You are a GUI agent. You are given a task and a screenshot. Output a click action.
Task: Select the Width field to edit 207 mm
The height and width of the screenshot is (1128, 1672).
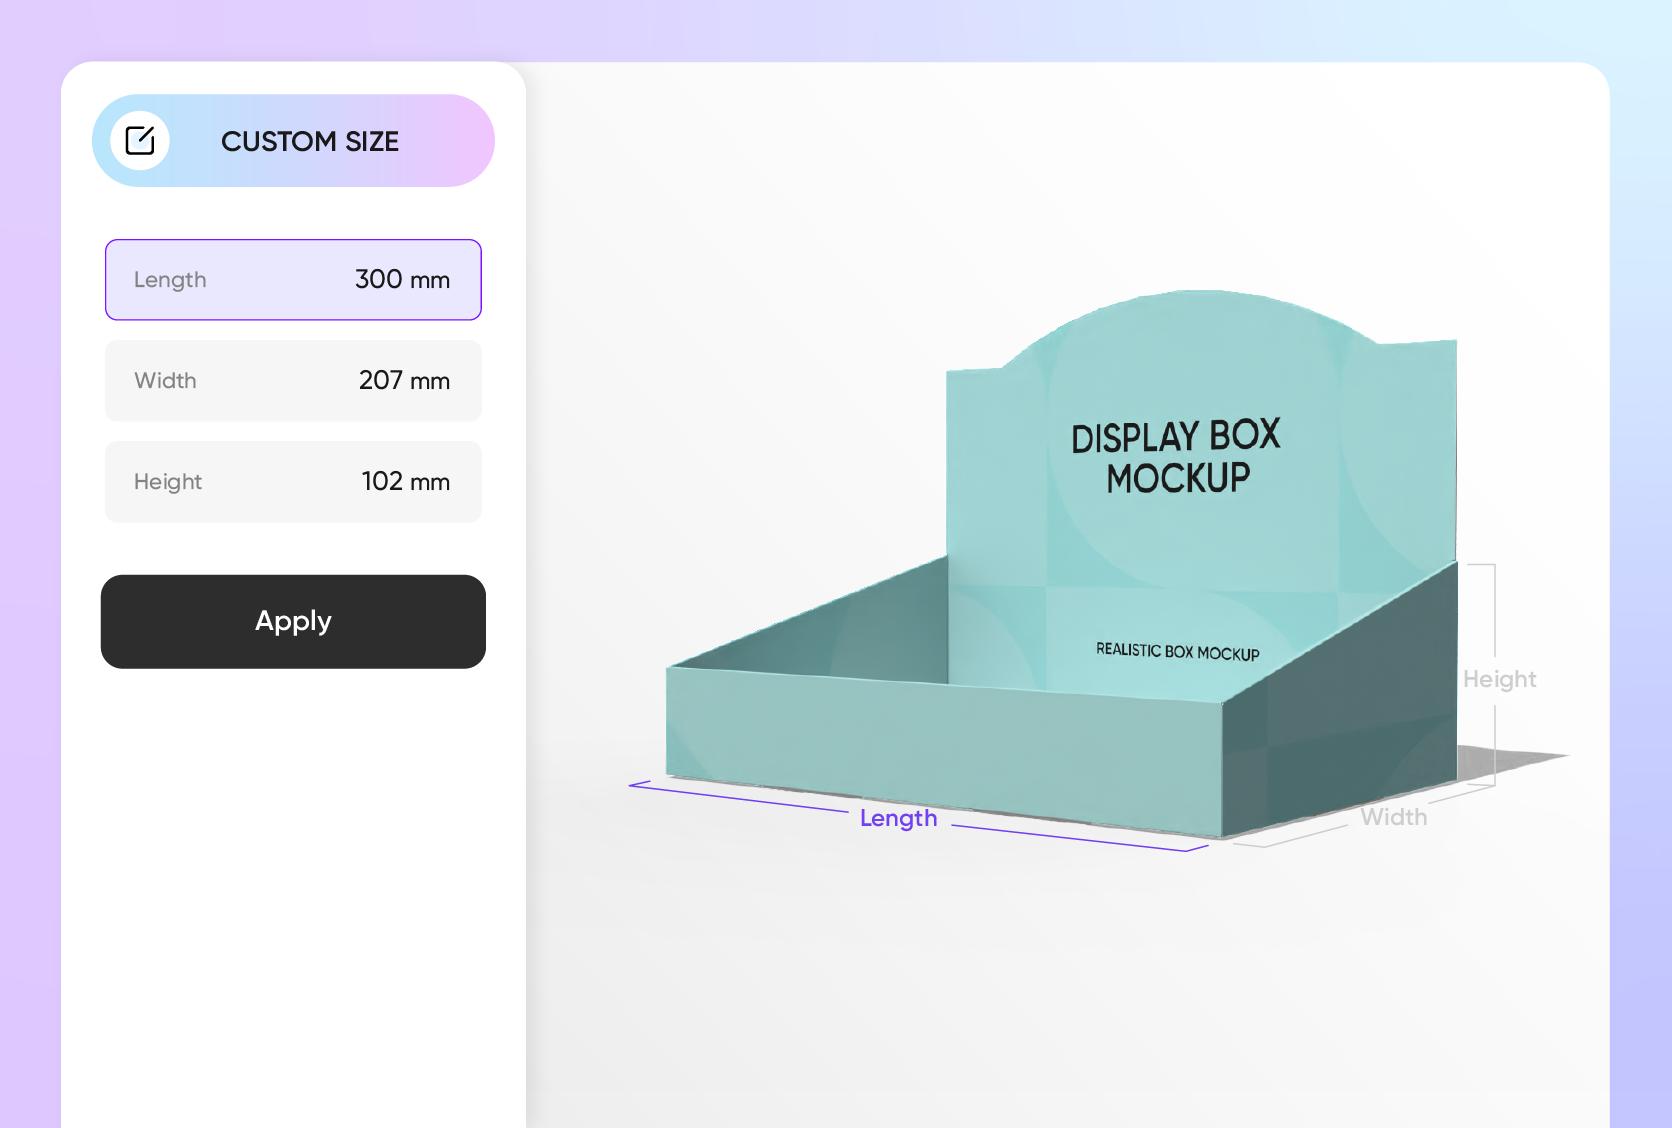tap(293, 381)
